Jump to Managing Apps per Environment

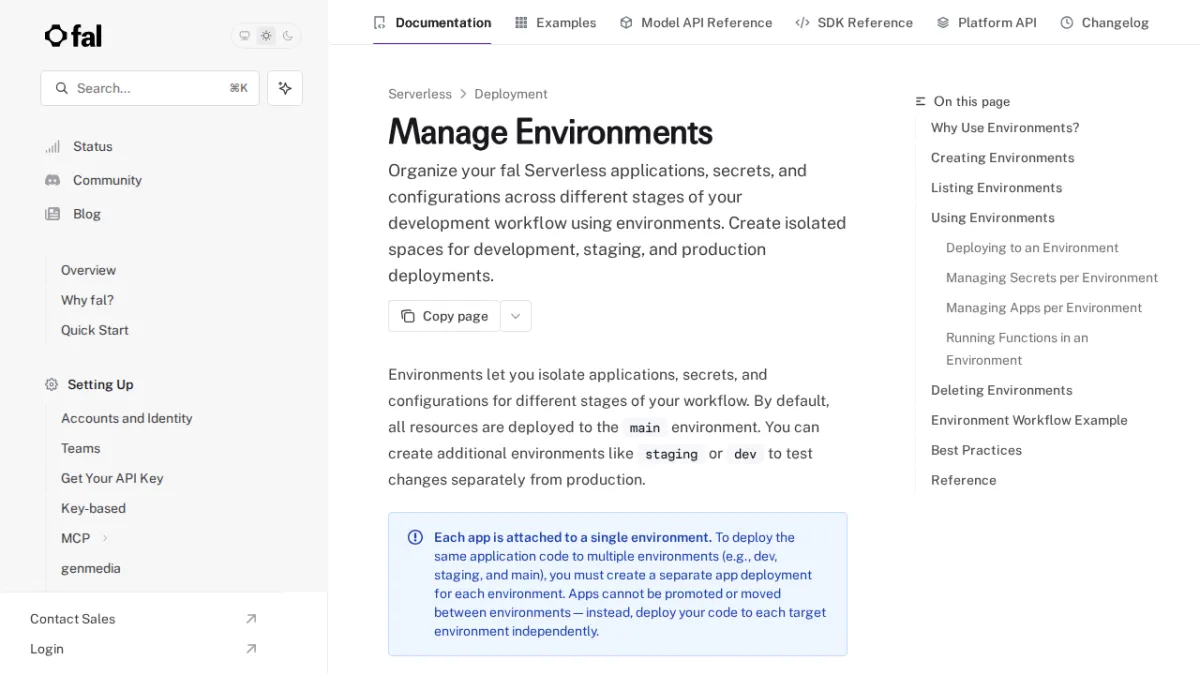[1044, 308]
